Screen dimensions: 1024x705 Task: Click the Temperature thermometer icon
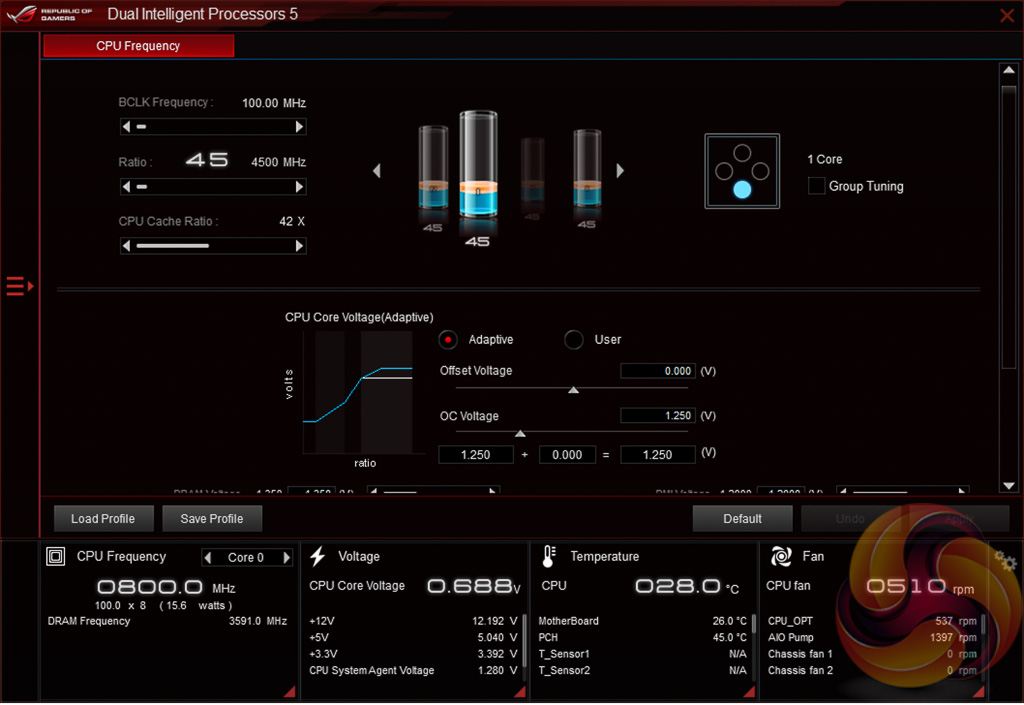point(549,556)
